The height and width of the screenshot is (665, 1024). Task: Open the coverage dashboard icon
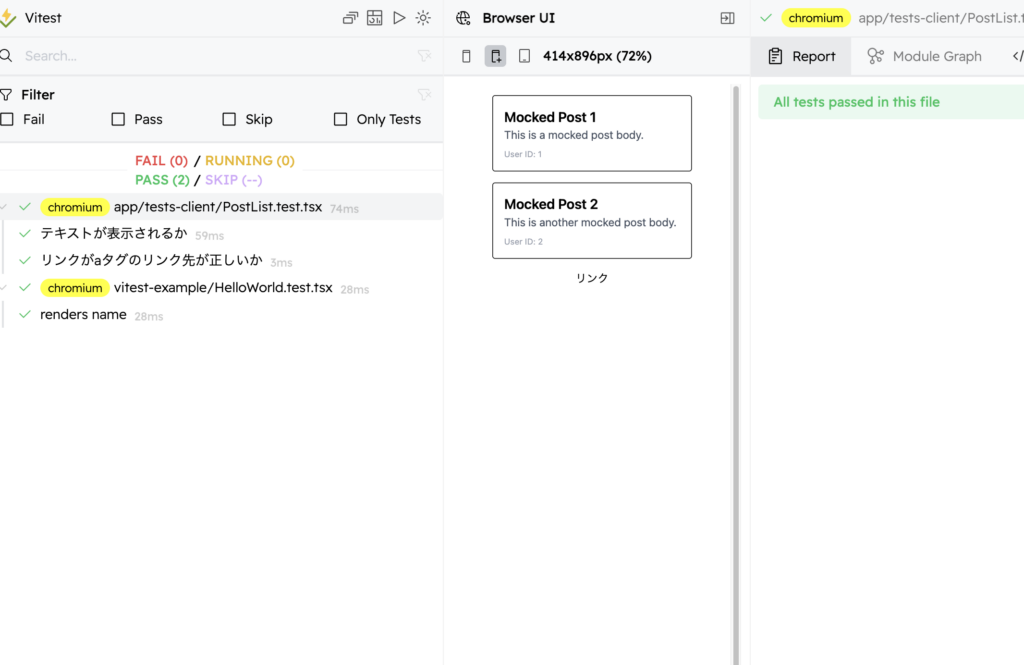[375, 18]
